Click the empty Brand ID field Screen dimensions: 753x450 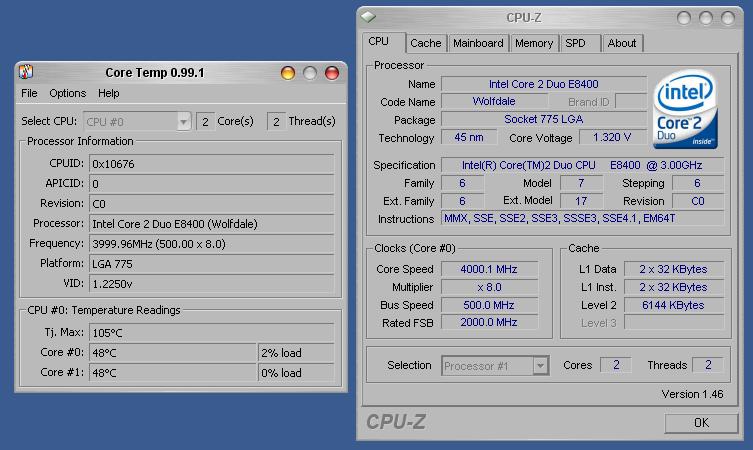631,101
